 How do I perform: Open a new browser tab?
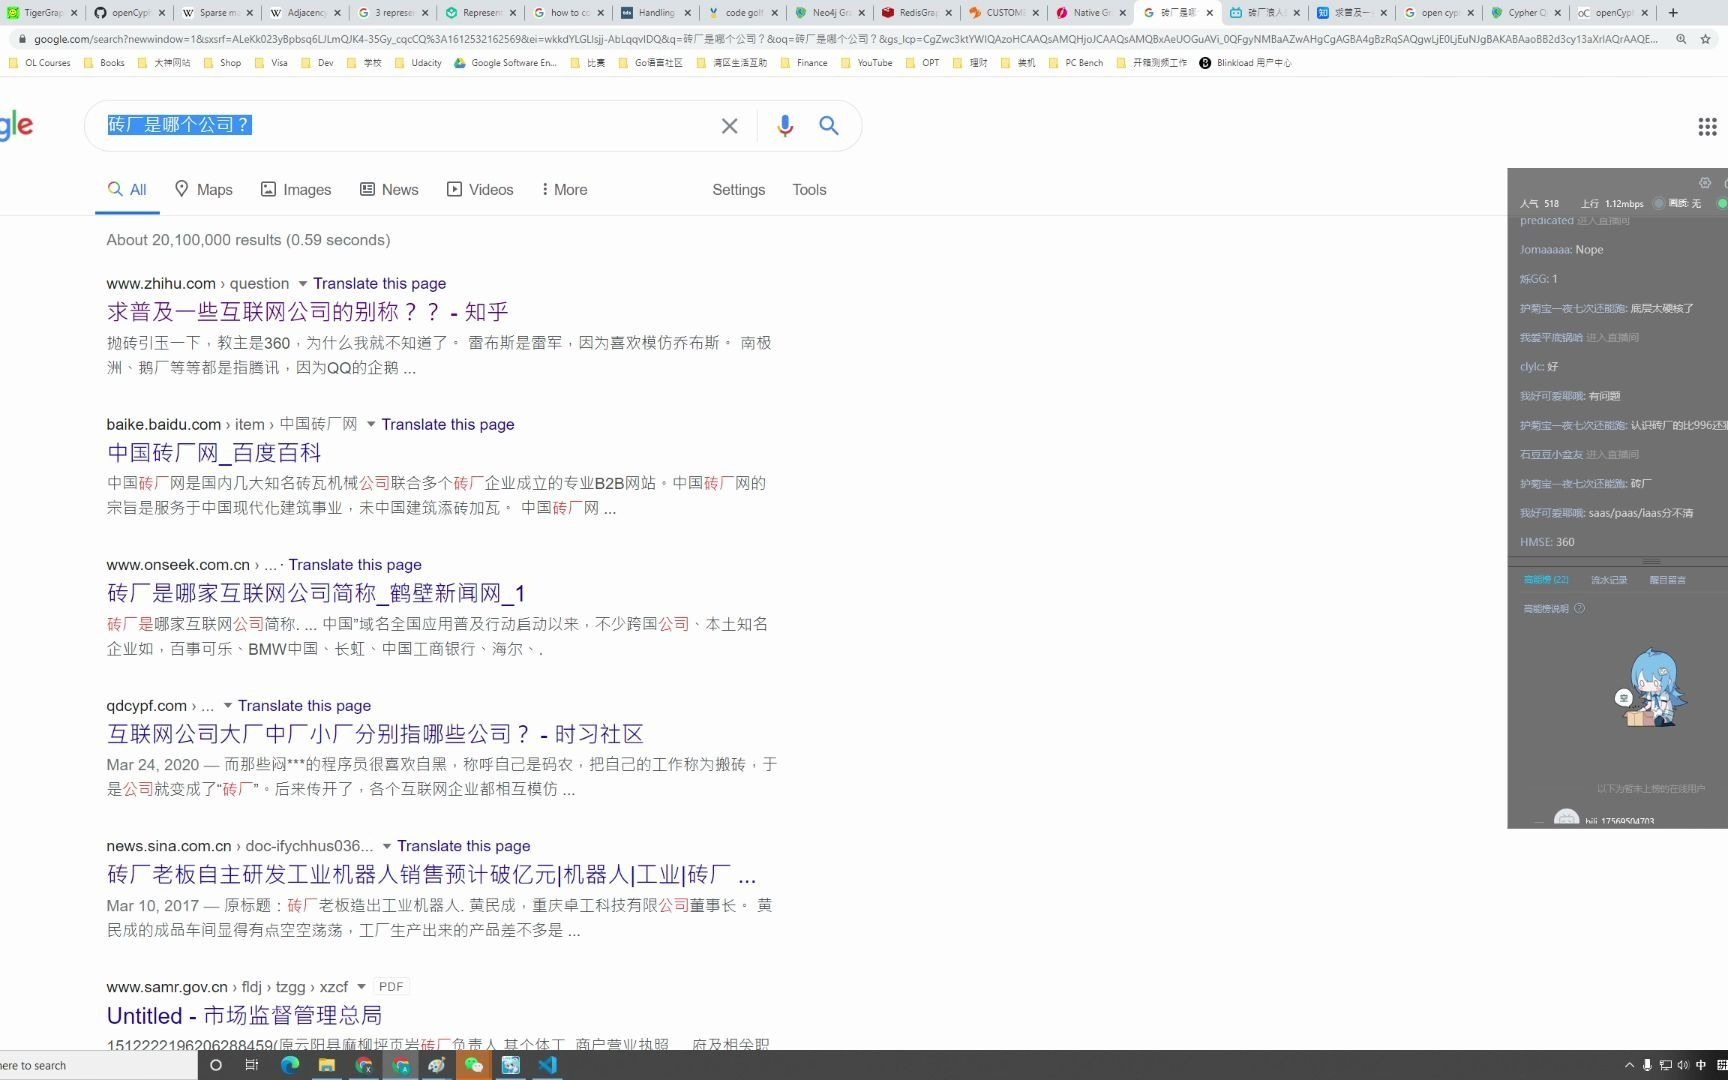point(1673,13)
